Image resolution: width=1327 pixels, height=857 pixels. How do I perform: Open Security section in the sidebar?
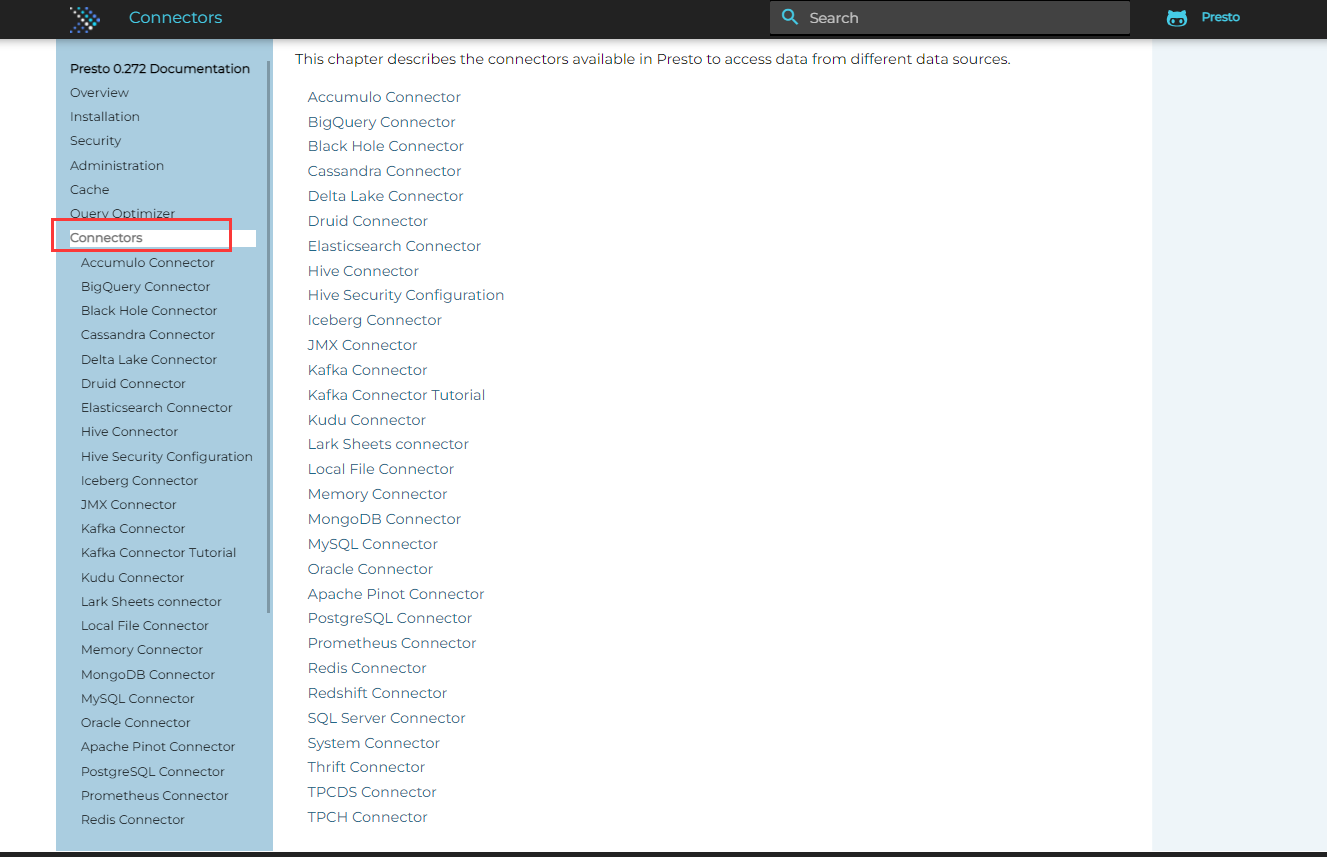[96, 141]
